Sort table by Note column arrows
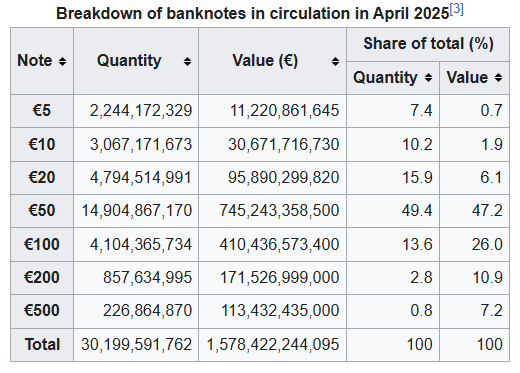 62,61
